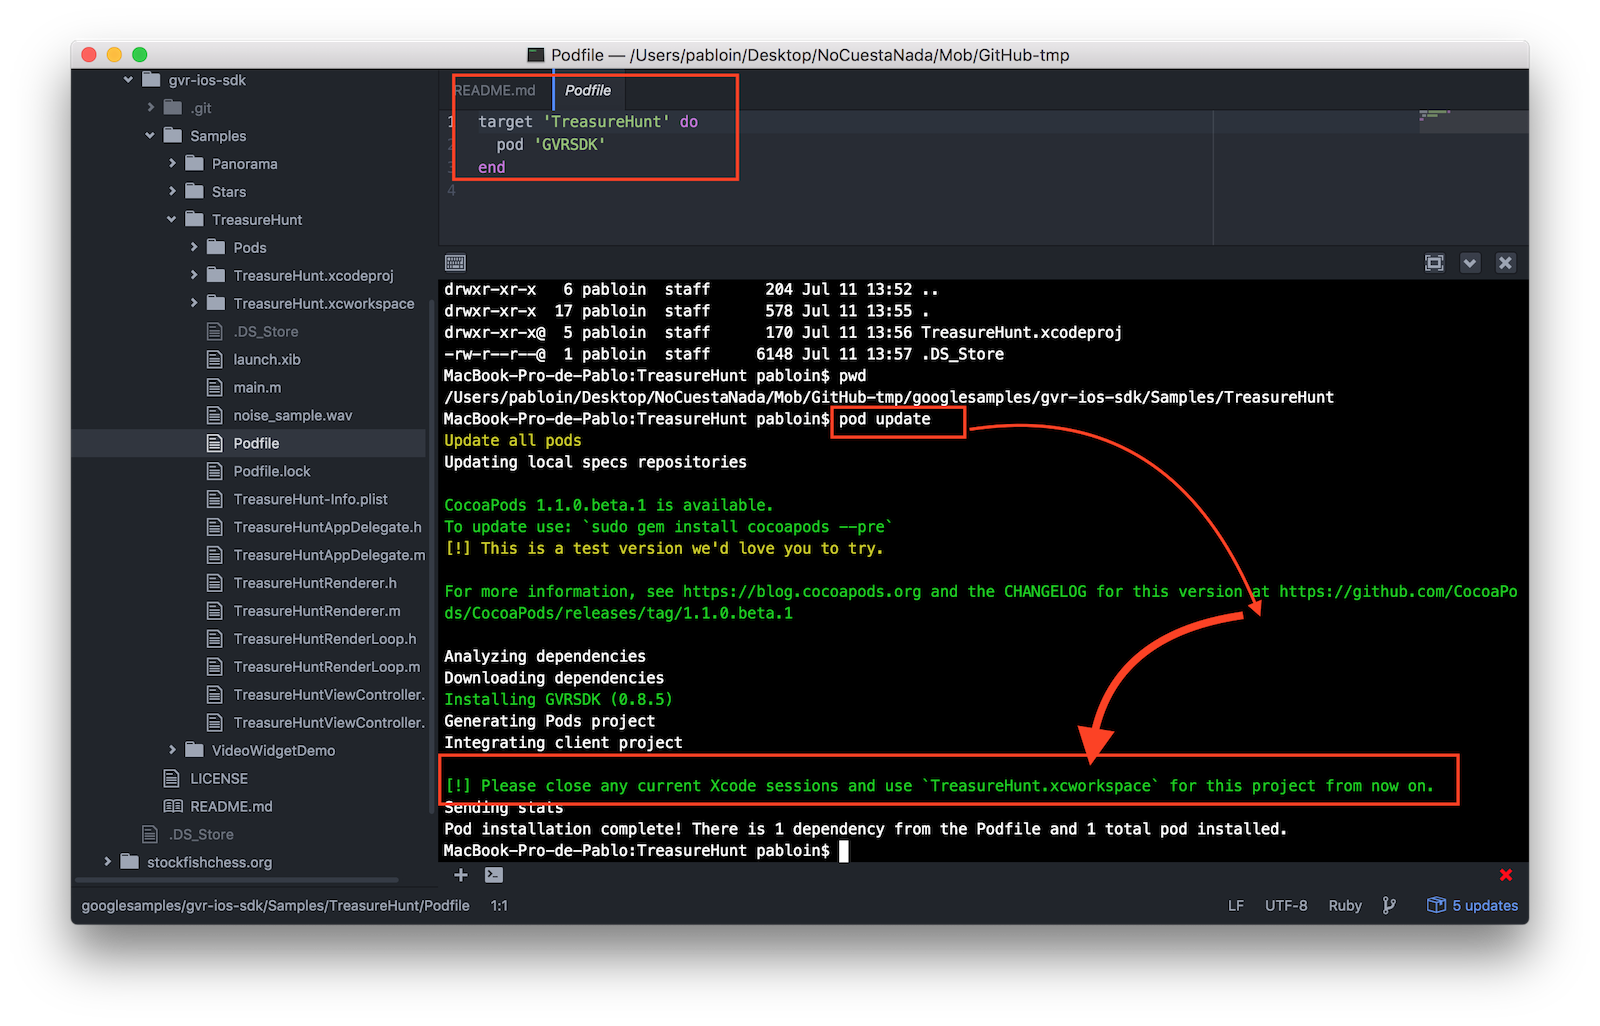
Task: Change the Ruby grammar selector
Action: 1345,905
